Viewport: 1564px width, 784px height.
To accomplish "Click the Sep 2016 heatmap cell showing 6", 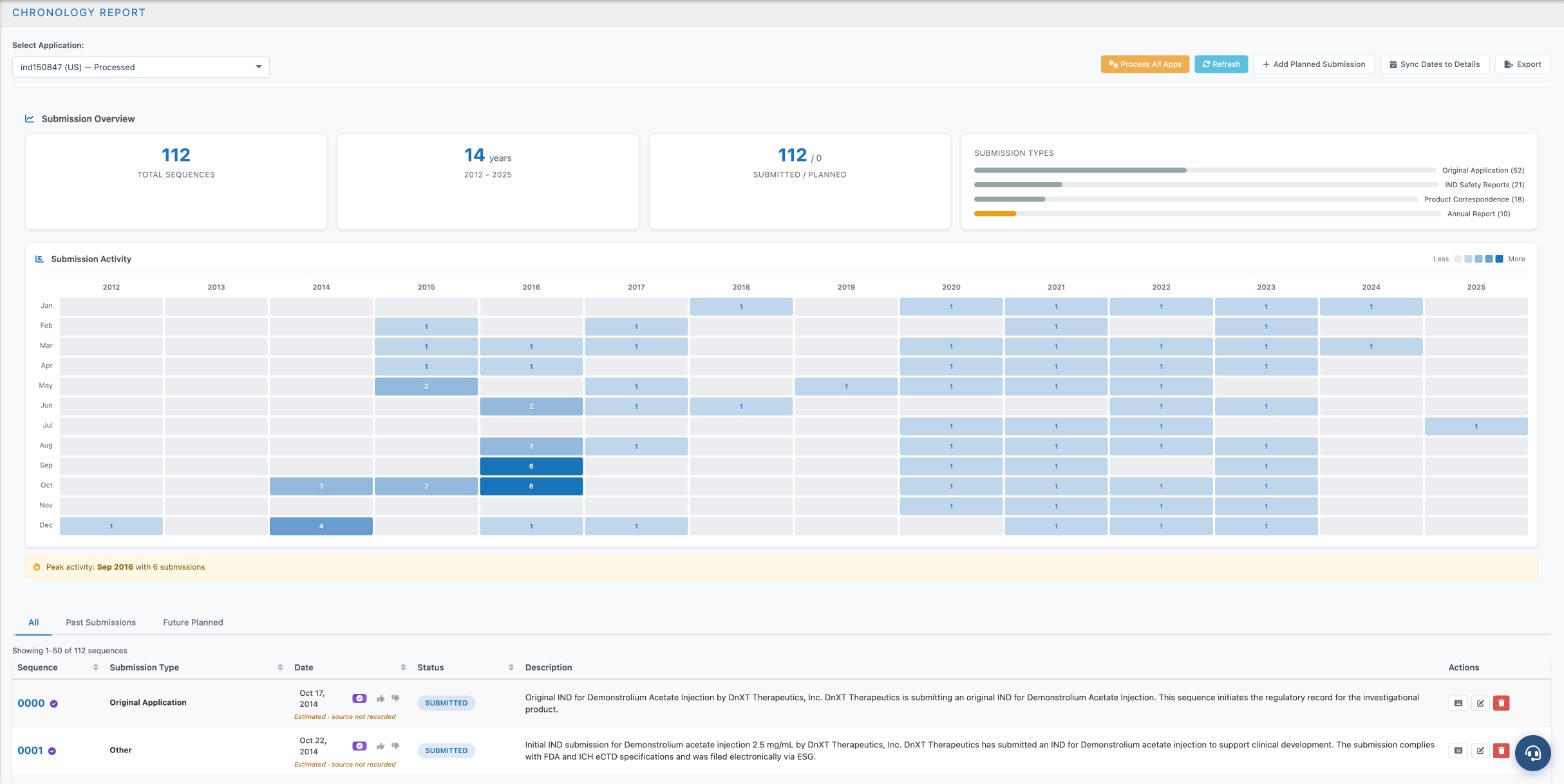I will [531, 466].
